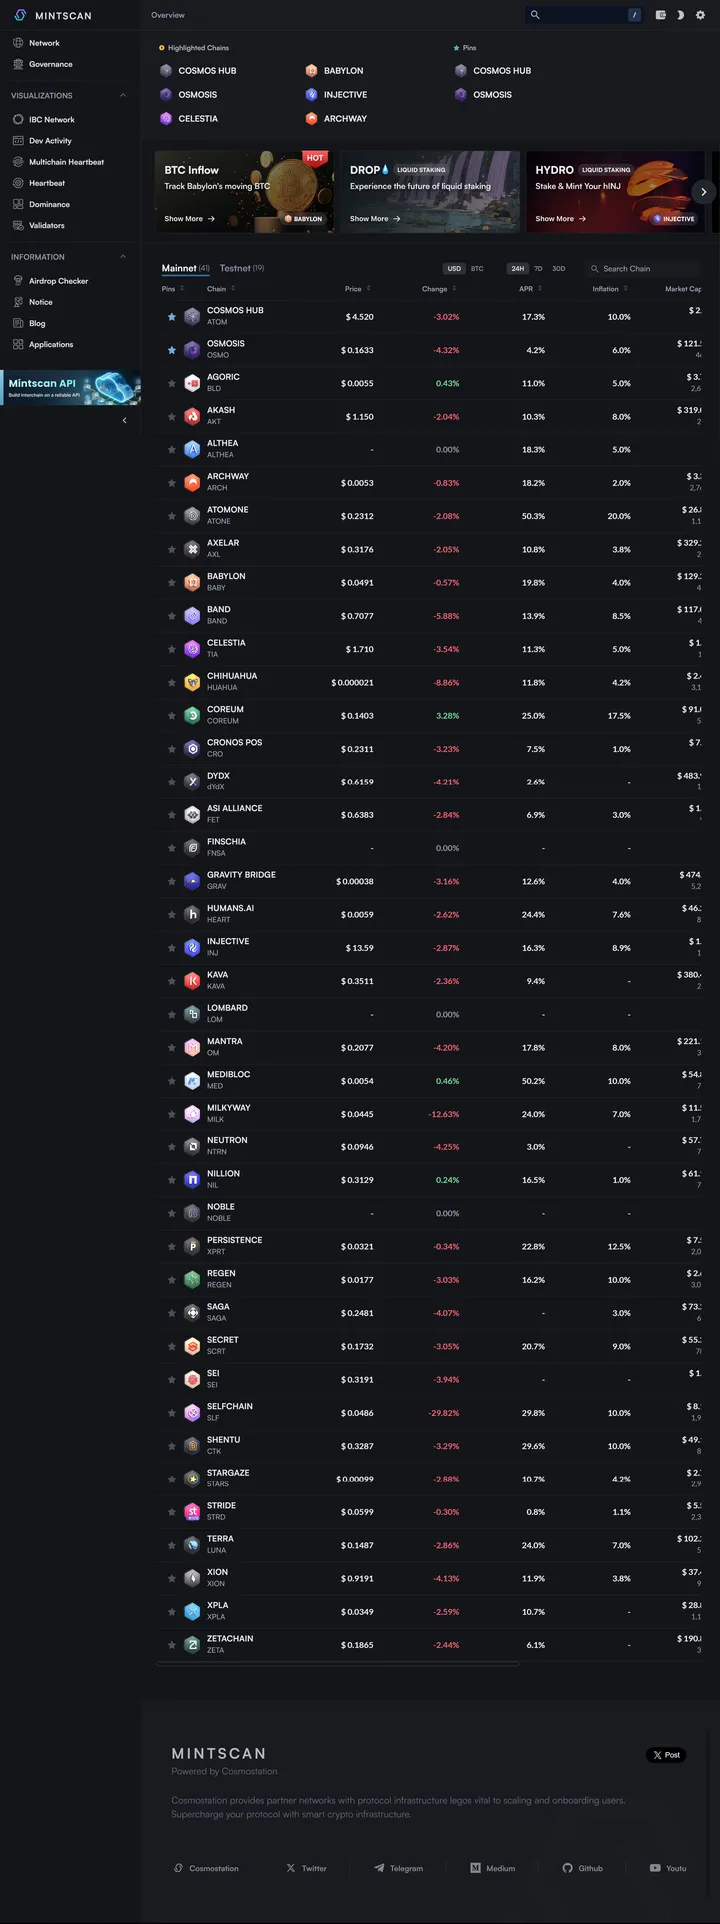Open the Multichain Heartbeat view
The width and height of the screenshot is (720, 1924).
62,161
